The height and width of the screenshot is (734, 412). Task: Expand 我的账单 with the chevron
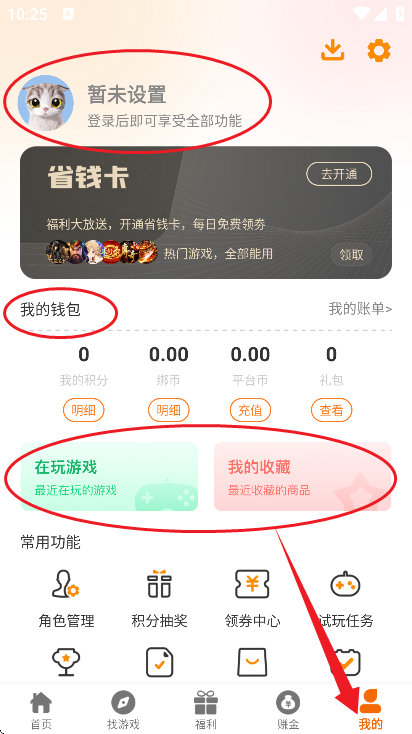[360, 309]
